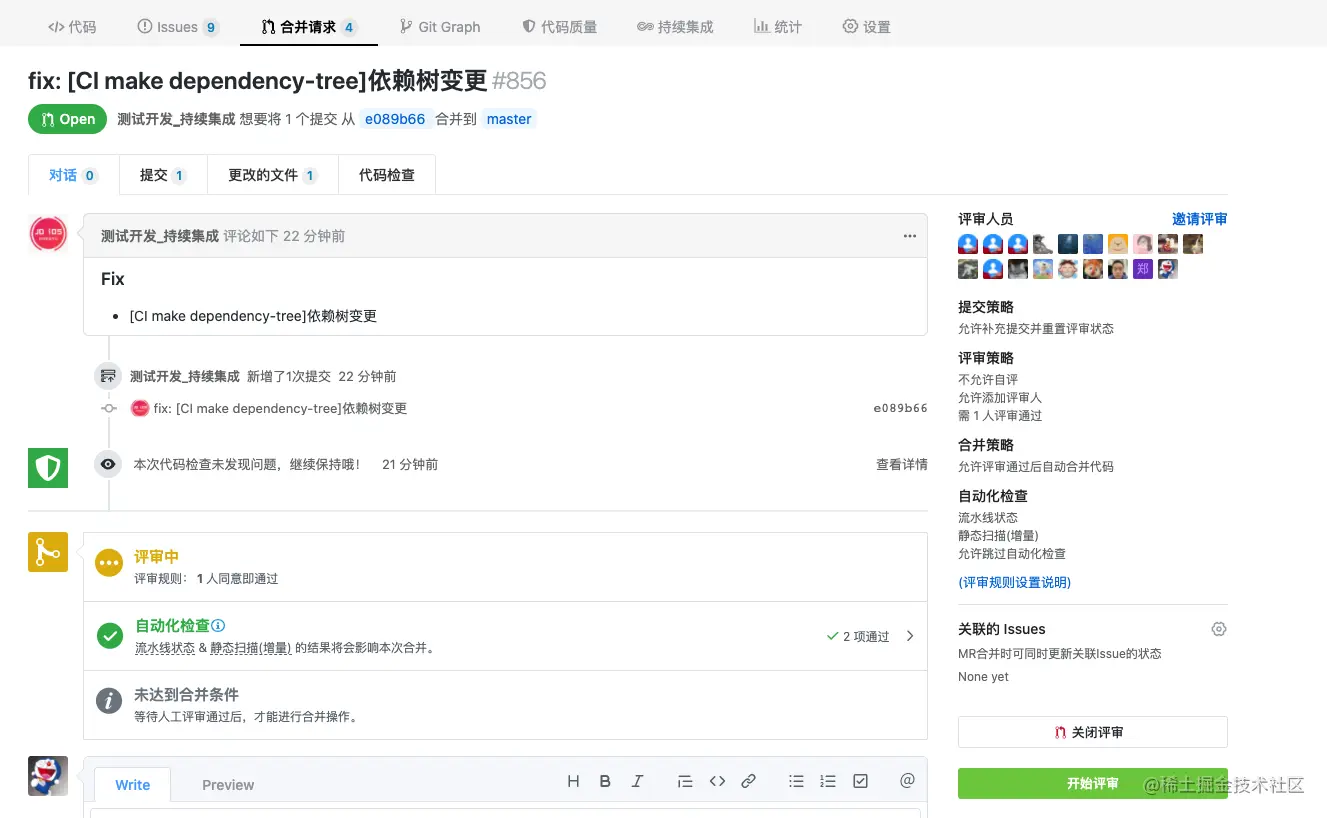The width and height of the screenshot is (1327, 818).
Task: Insert heading with the H icon
Action: 573,782
